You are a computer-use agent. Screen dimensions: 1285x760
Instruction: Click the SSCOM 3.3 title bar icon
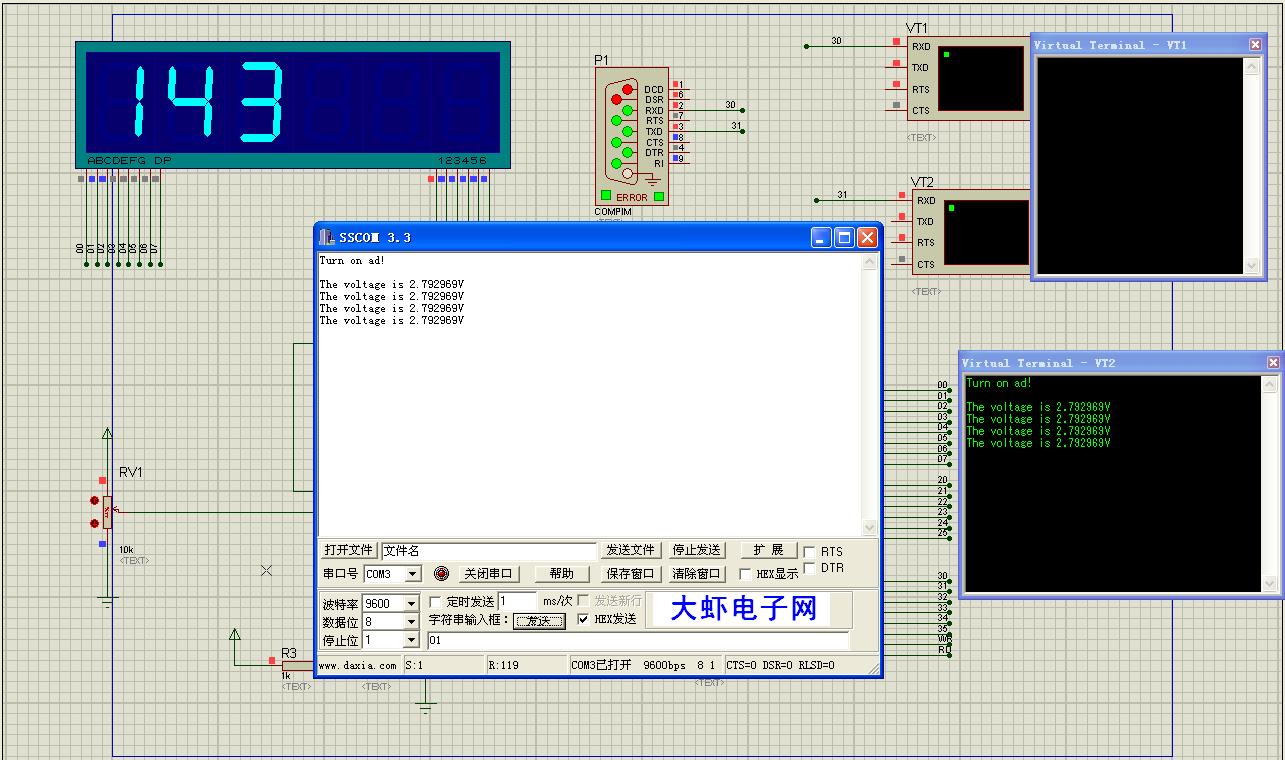coord(327,237)
